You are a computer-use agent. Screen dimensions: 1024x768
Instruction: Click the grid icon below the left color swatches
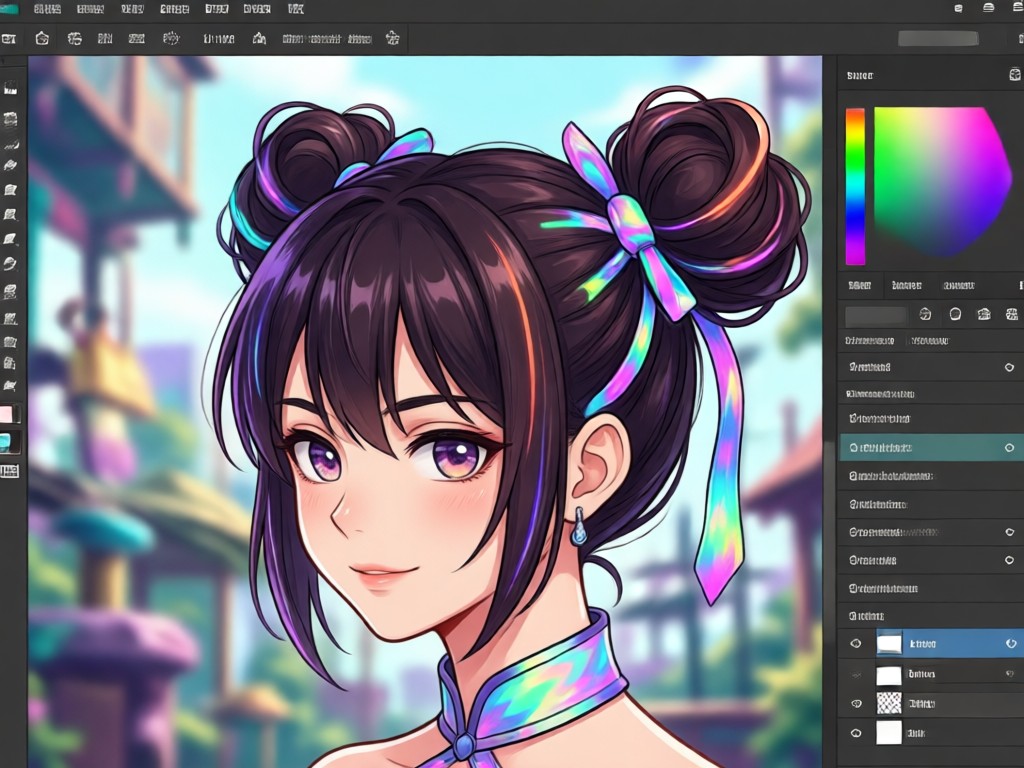pos(10,471)
